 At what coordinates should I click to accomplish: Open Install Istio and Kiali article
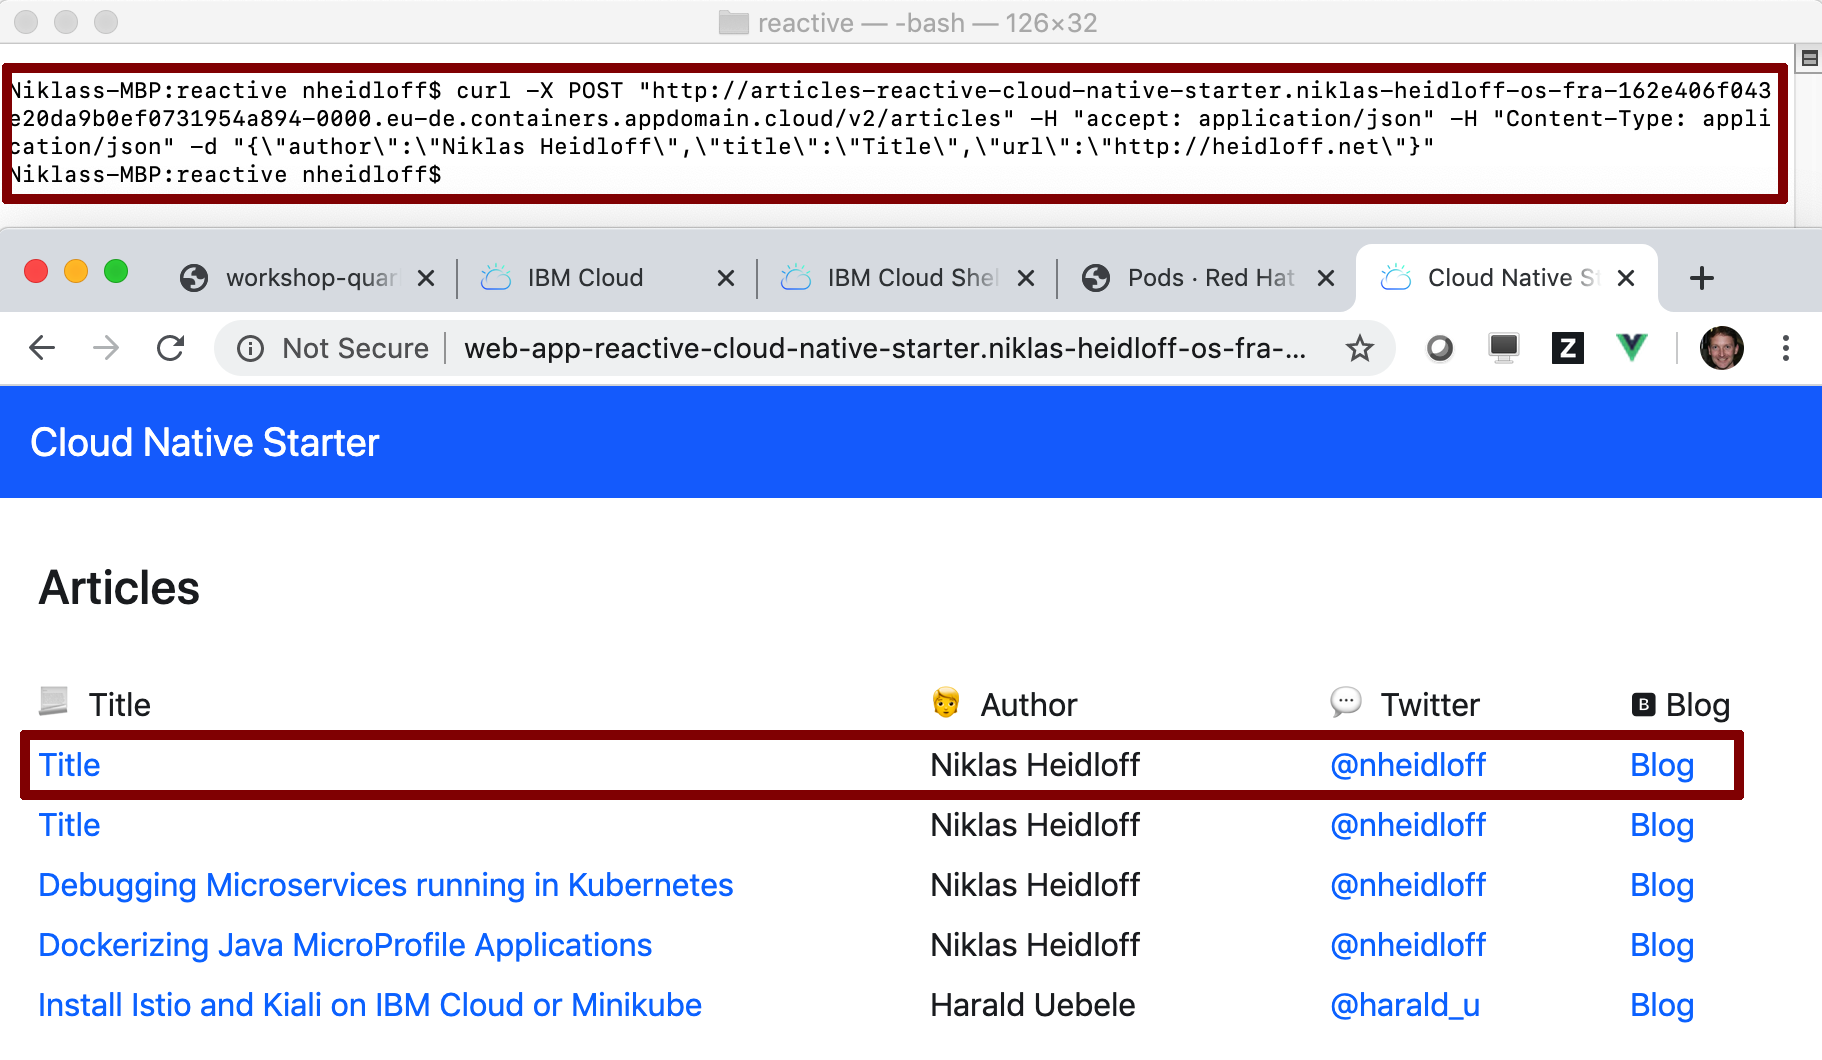370,1005
